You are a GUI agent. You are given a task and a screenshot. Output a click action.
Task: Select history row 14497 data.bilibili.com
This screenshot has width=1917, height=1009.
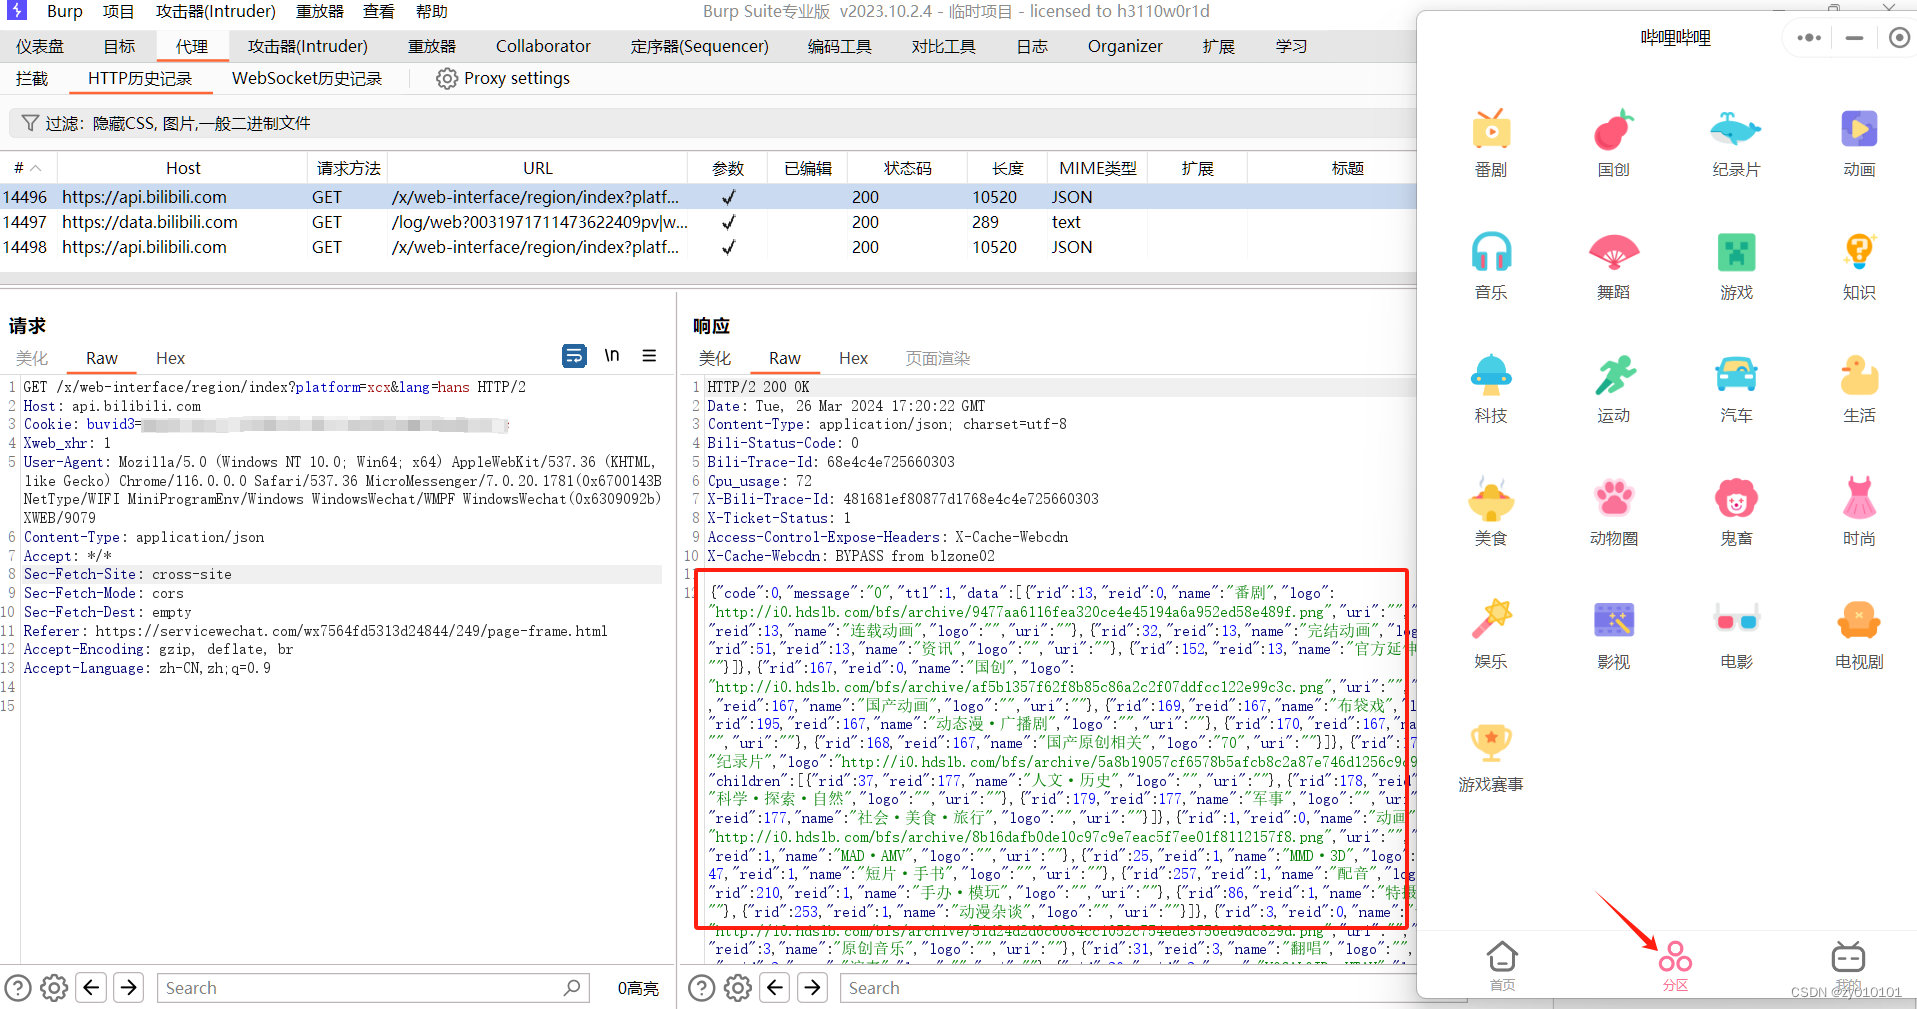708,222
